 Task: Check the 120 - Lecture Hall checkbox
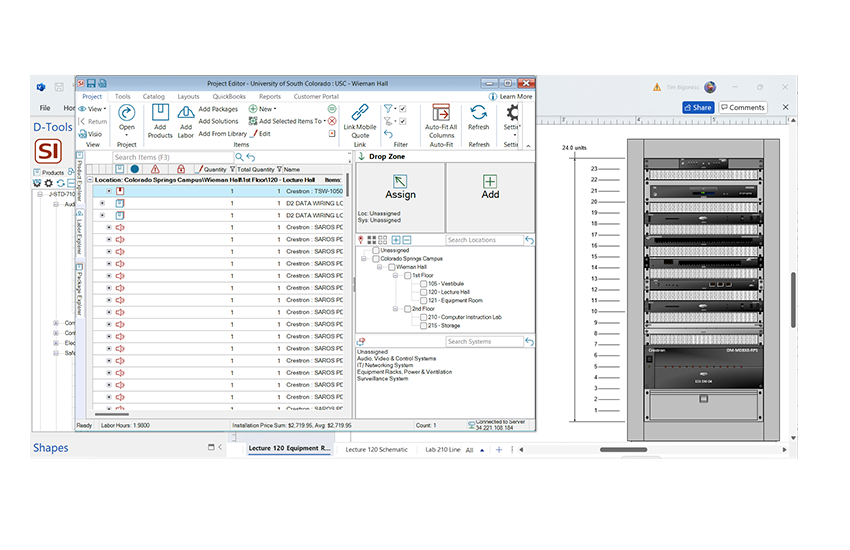click(x=423, y=292)
